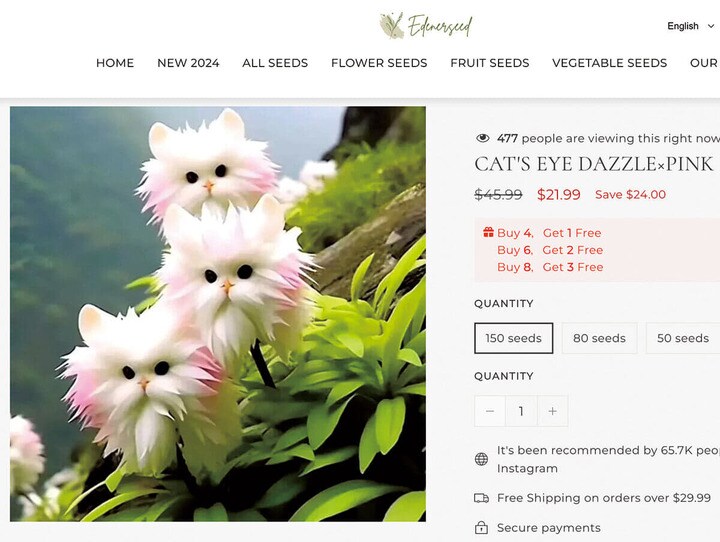Click the quantity number input field
This screenshot has width=720, height=542.
tap(521, 411)
